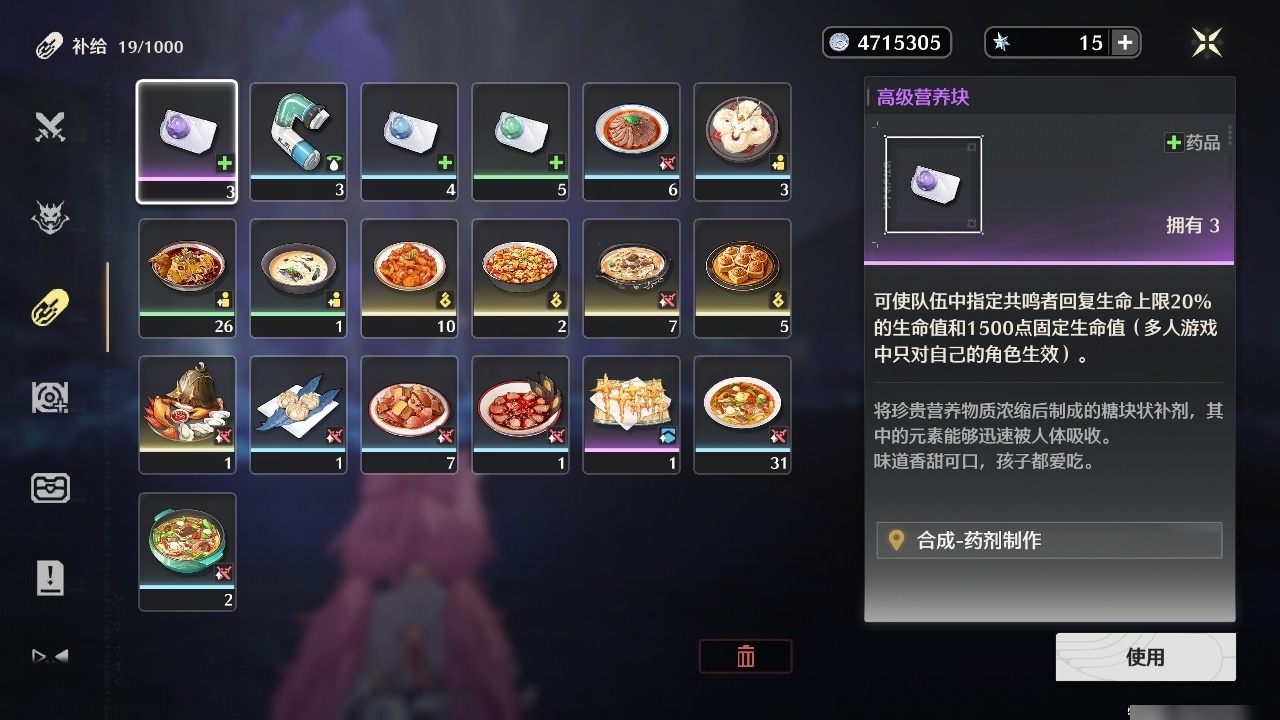Select the teal revival inhaler item
This screenshot has height=720, width=1280.
click(x=298, y=142)
